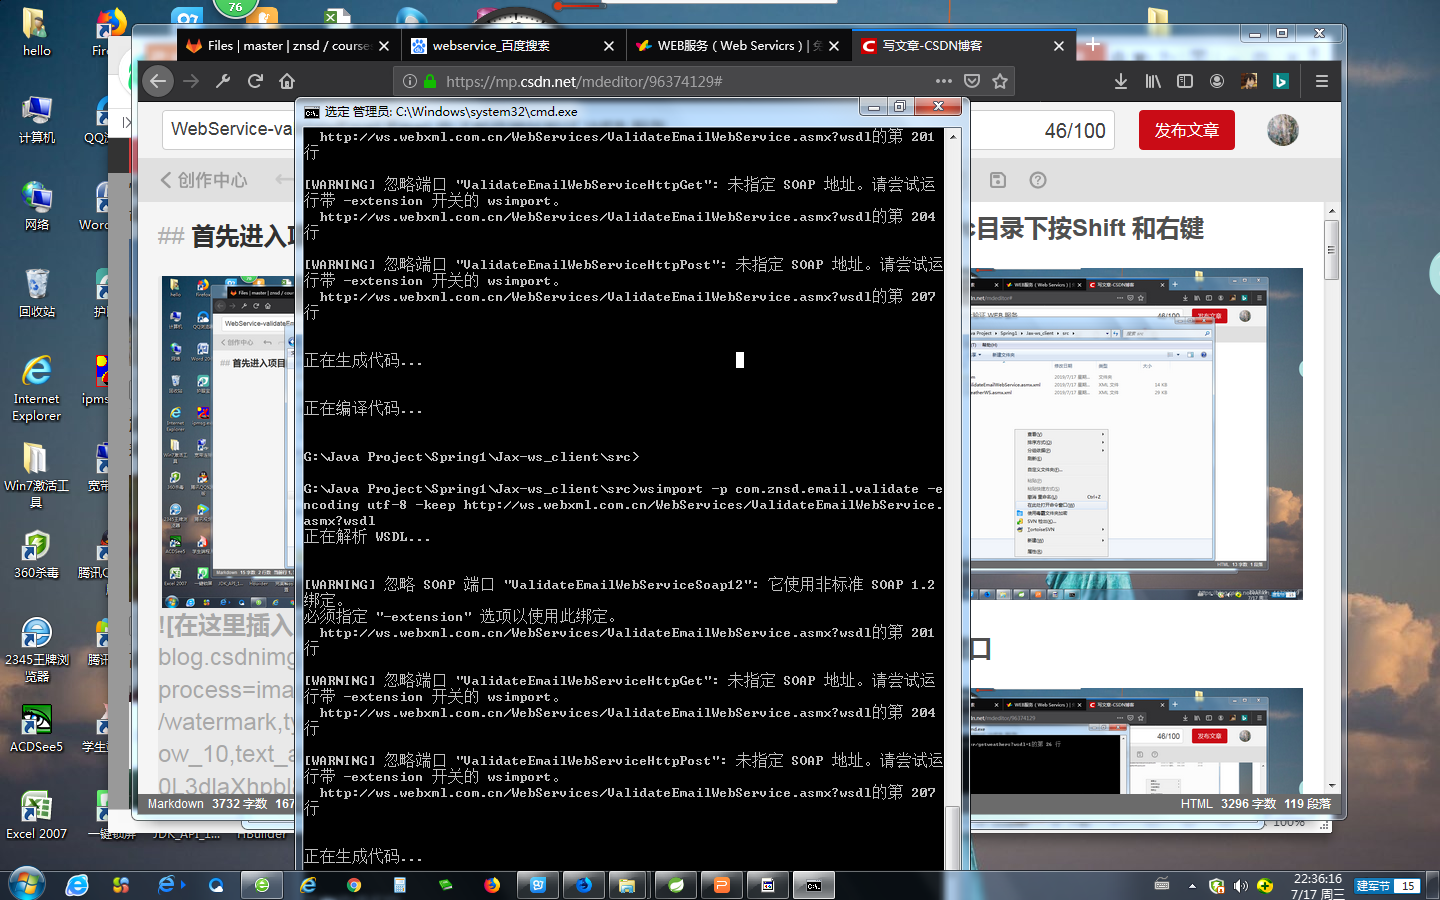The height and width of the screenshot is (900, 1440).
Task: Click the 46/100 title character counter
Action: tap(1075, 131)
